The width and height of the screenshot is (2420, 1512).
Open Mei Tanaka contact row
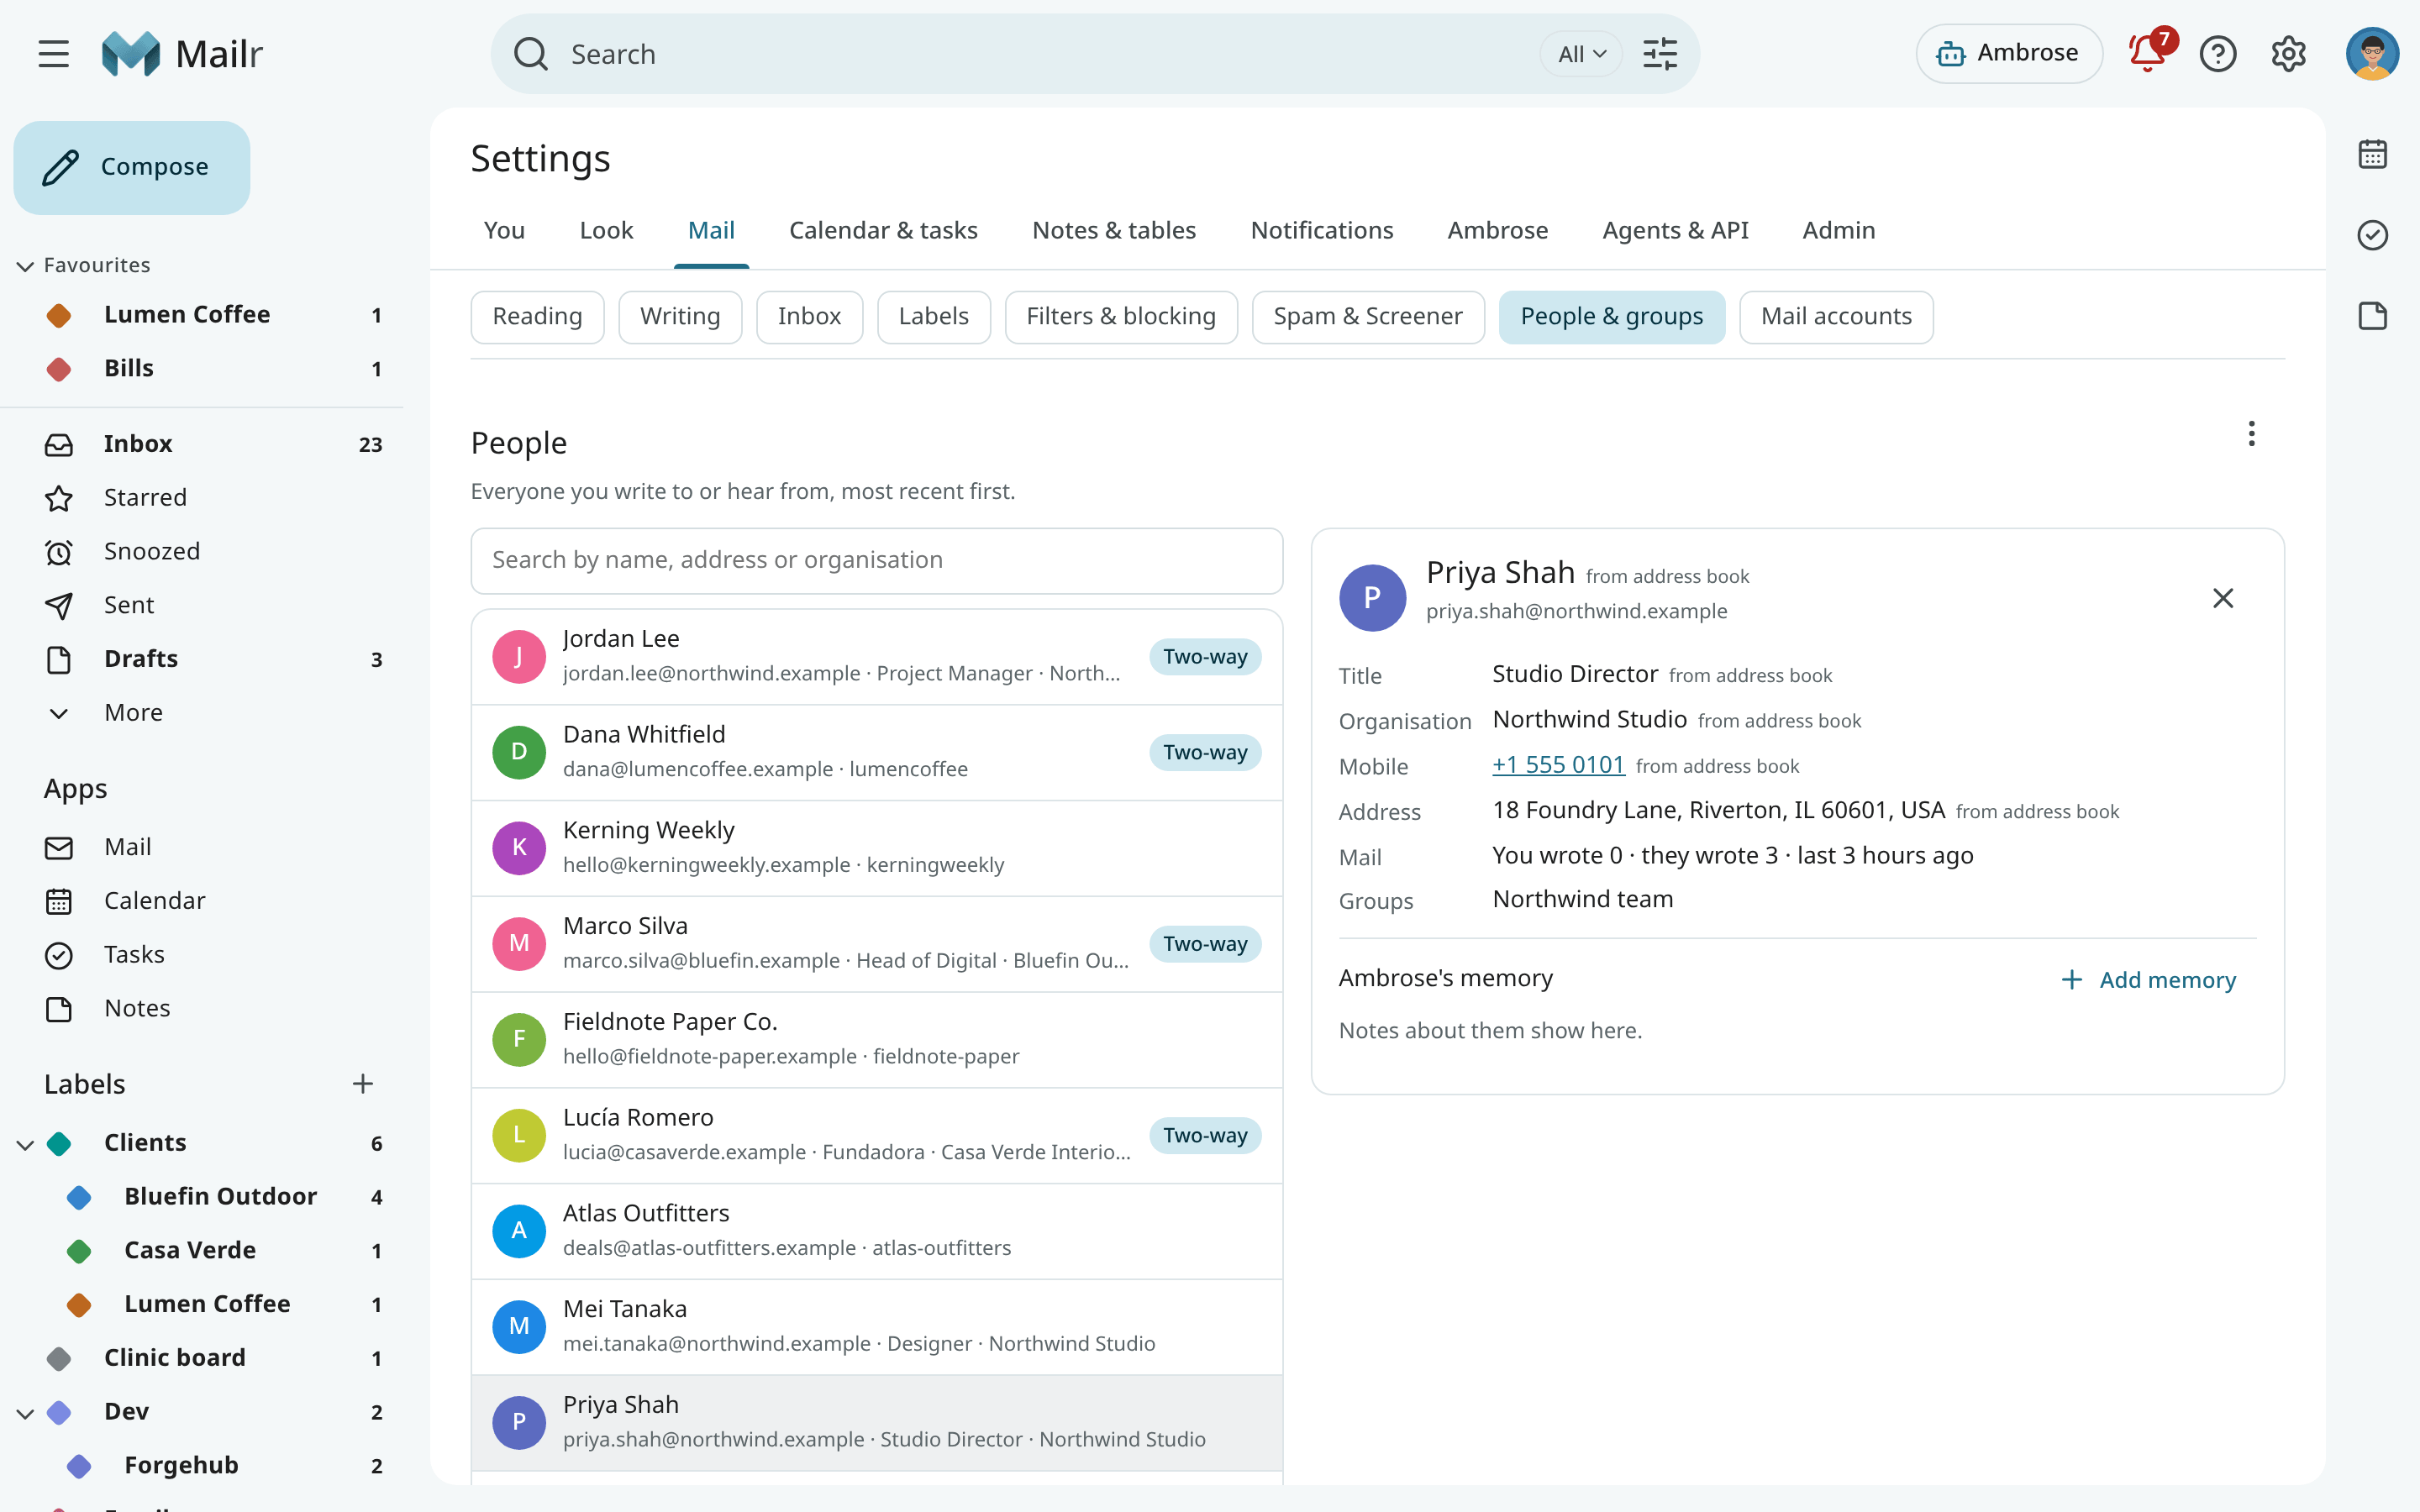(x=876, y=1327)
